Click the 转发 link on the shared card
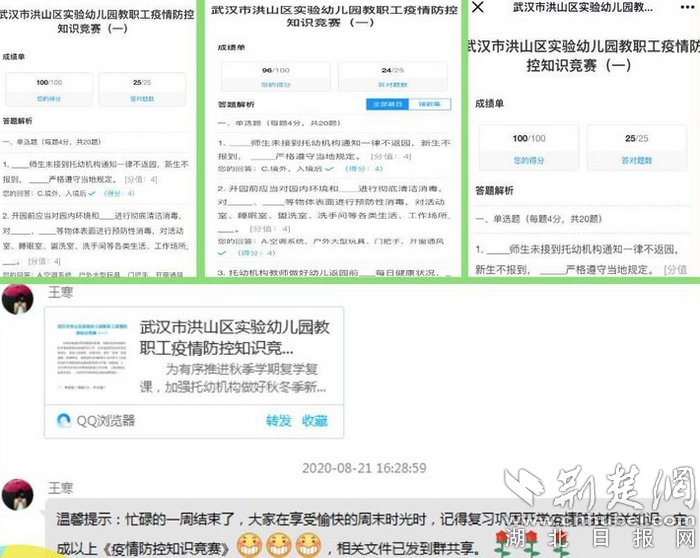Screen dimensions: 700x558 tap(278, 421)
